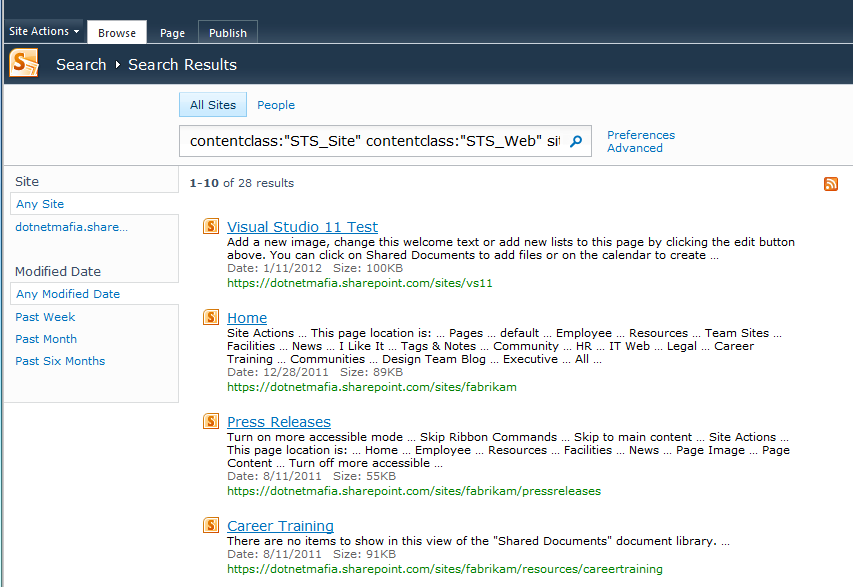Click the sites/vs11 green URL

point(360,283)
